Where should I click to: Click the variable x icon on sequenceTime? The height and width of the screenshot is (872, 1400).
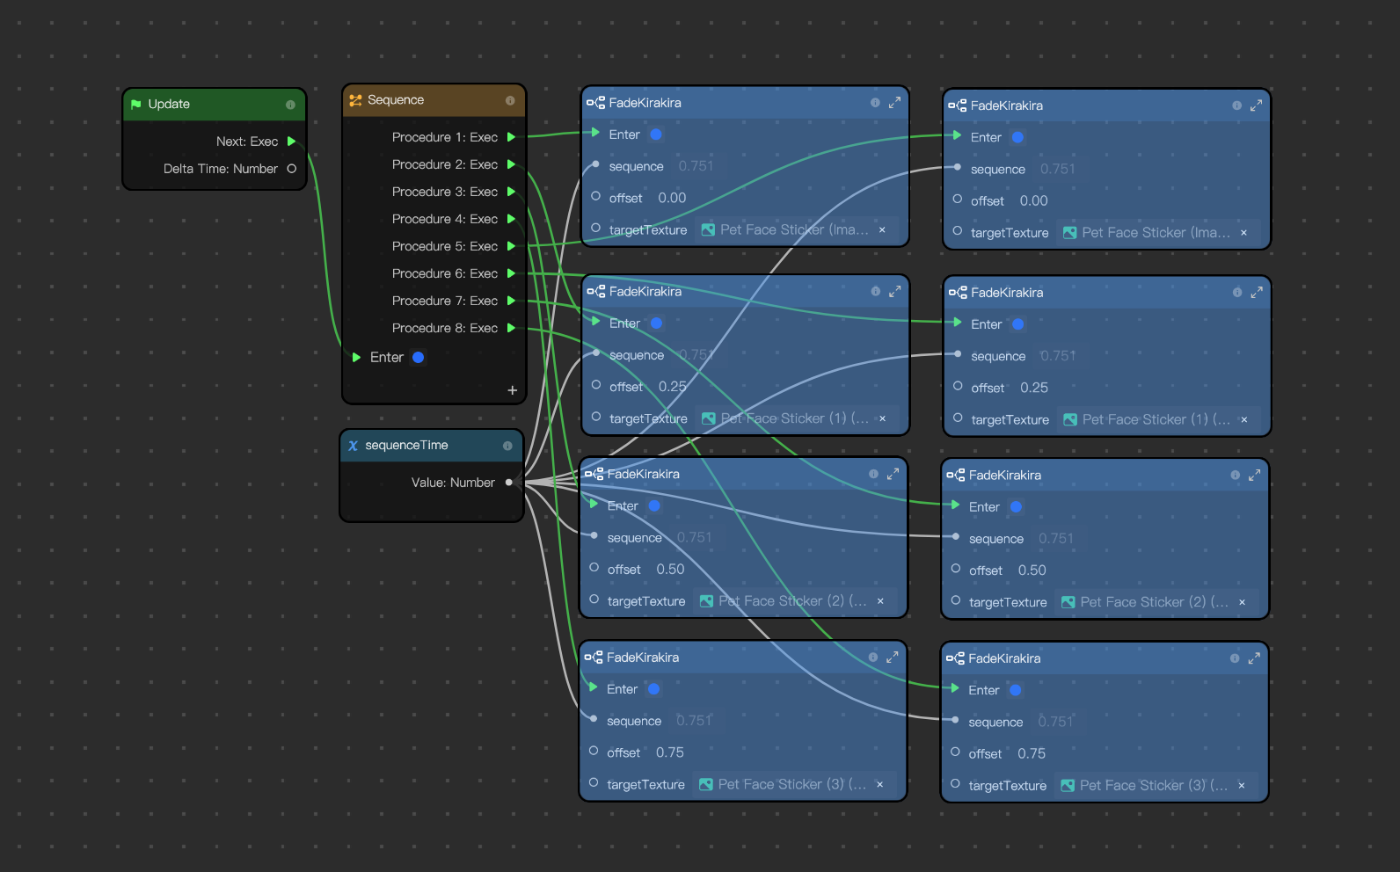point(353,446)
